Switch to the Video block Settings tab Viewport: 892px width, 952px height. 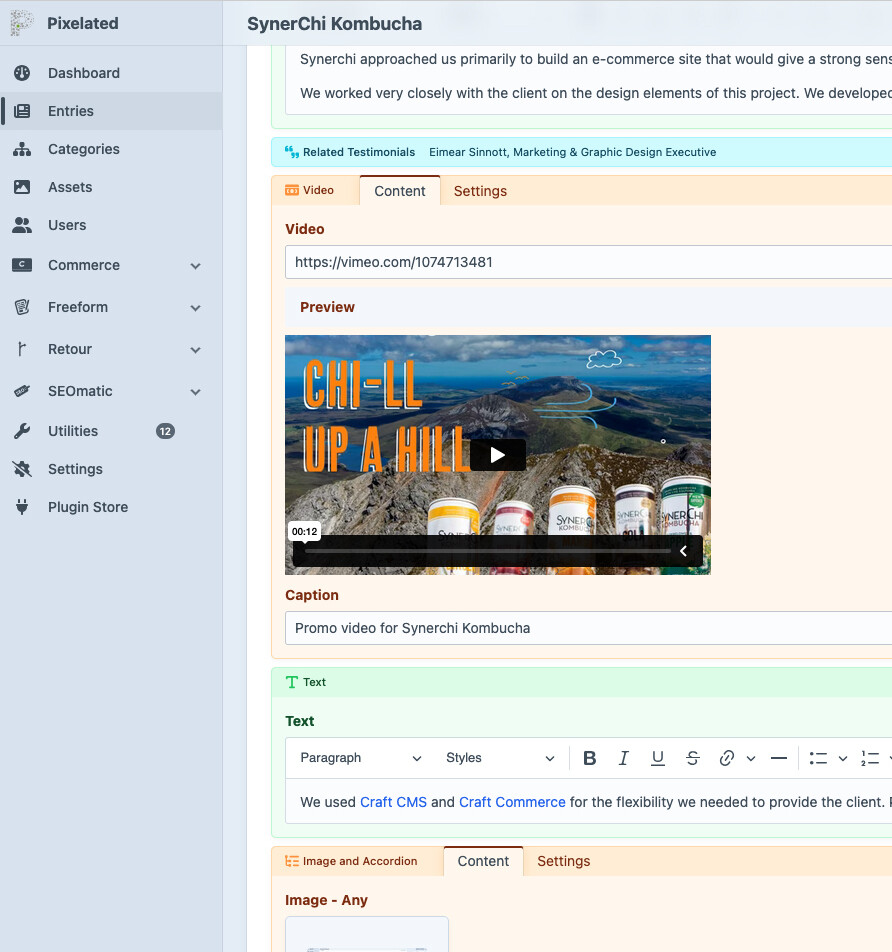[480, 191]
